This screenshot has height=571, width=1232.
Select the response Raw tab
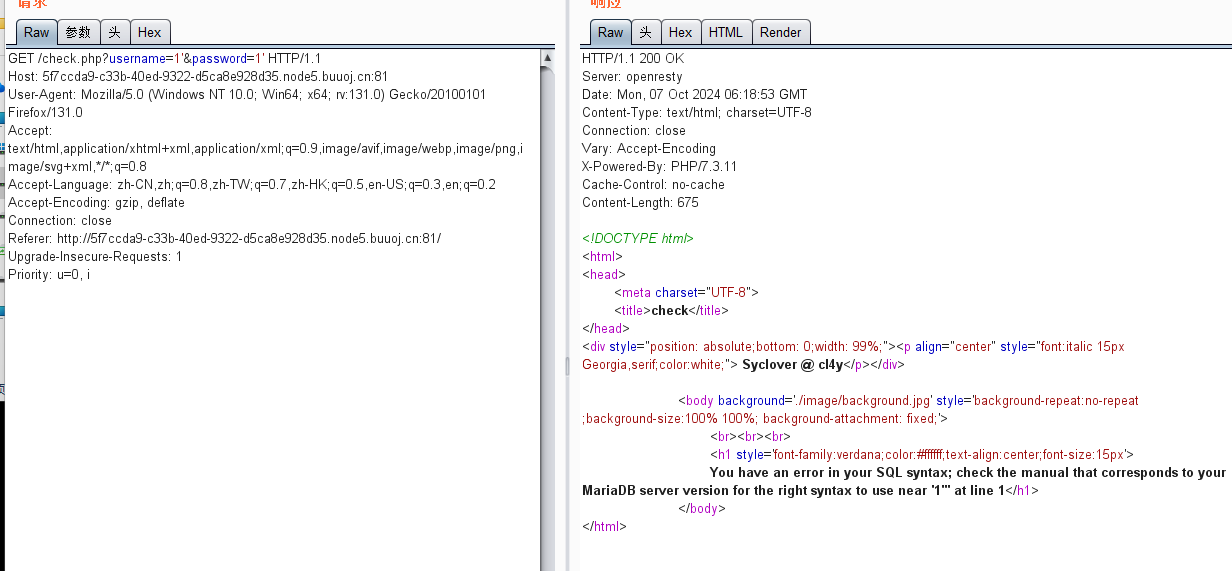610,32
